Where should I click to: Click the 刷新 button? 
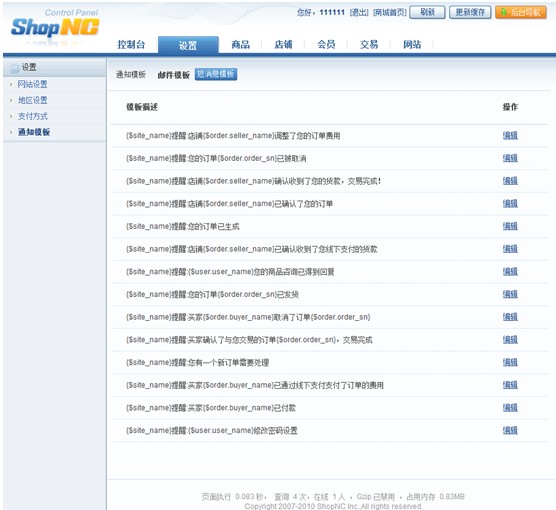427,12
